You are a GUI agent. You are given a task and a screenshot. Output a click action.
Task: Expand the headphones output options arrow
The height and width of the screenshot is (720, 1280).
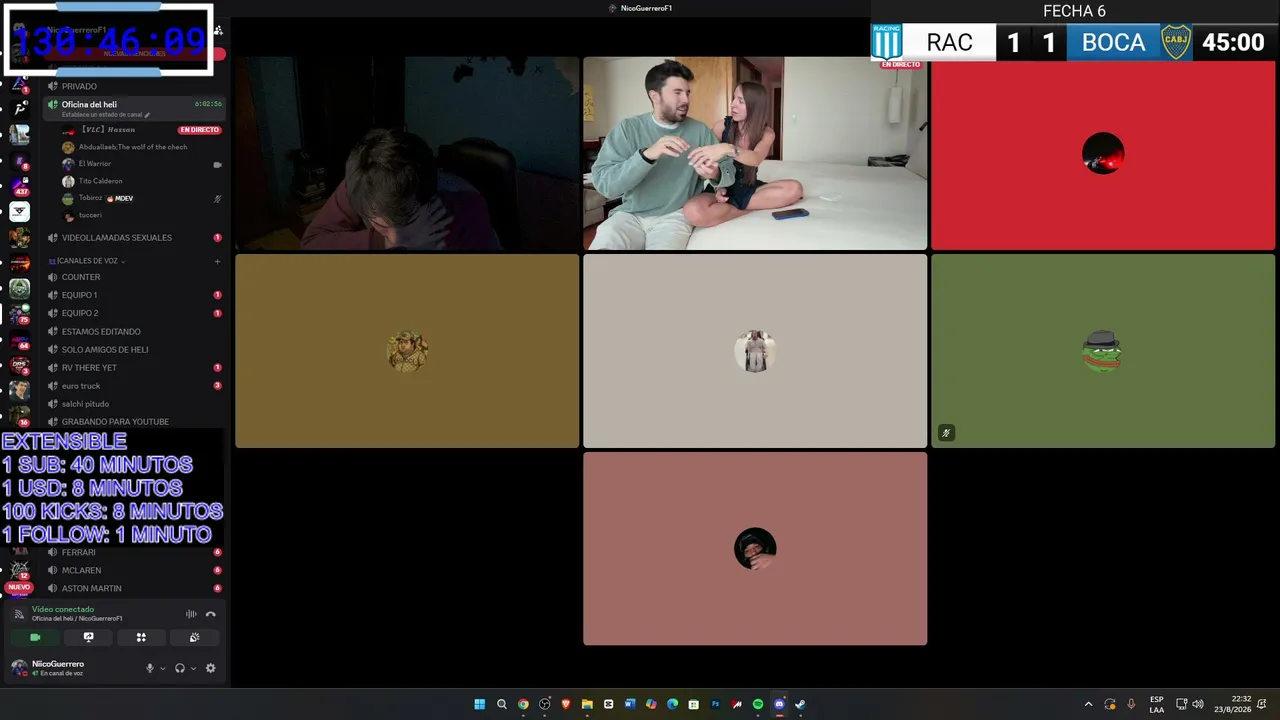193,668
